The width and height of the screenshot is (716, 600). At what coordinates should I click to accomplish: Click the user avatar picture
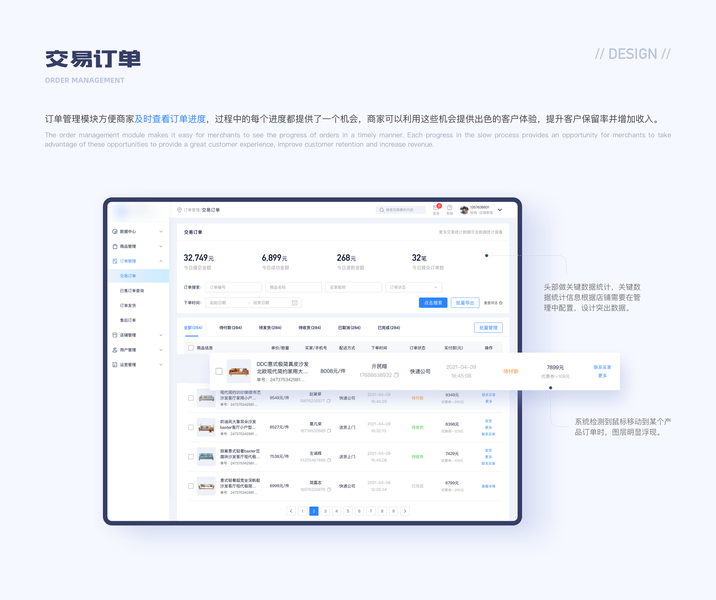[464, 210]
